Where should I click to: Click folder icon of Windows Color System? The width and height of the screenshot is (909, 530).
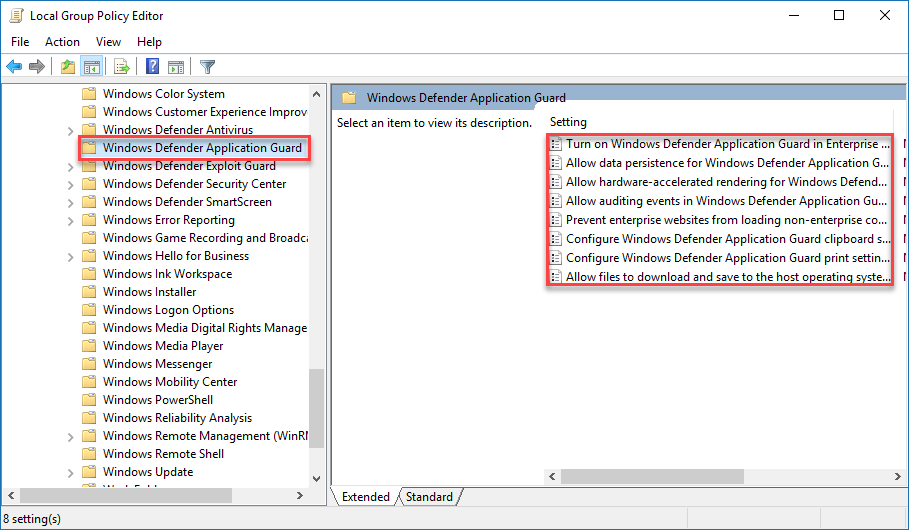coord(89,94)
